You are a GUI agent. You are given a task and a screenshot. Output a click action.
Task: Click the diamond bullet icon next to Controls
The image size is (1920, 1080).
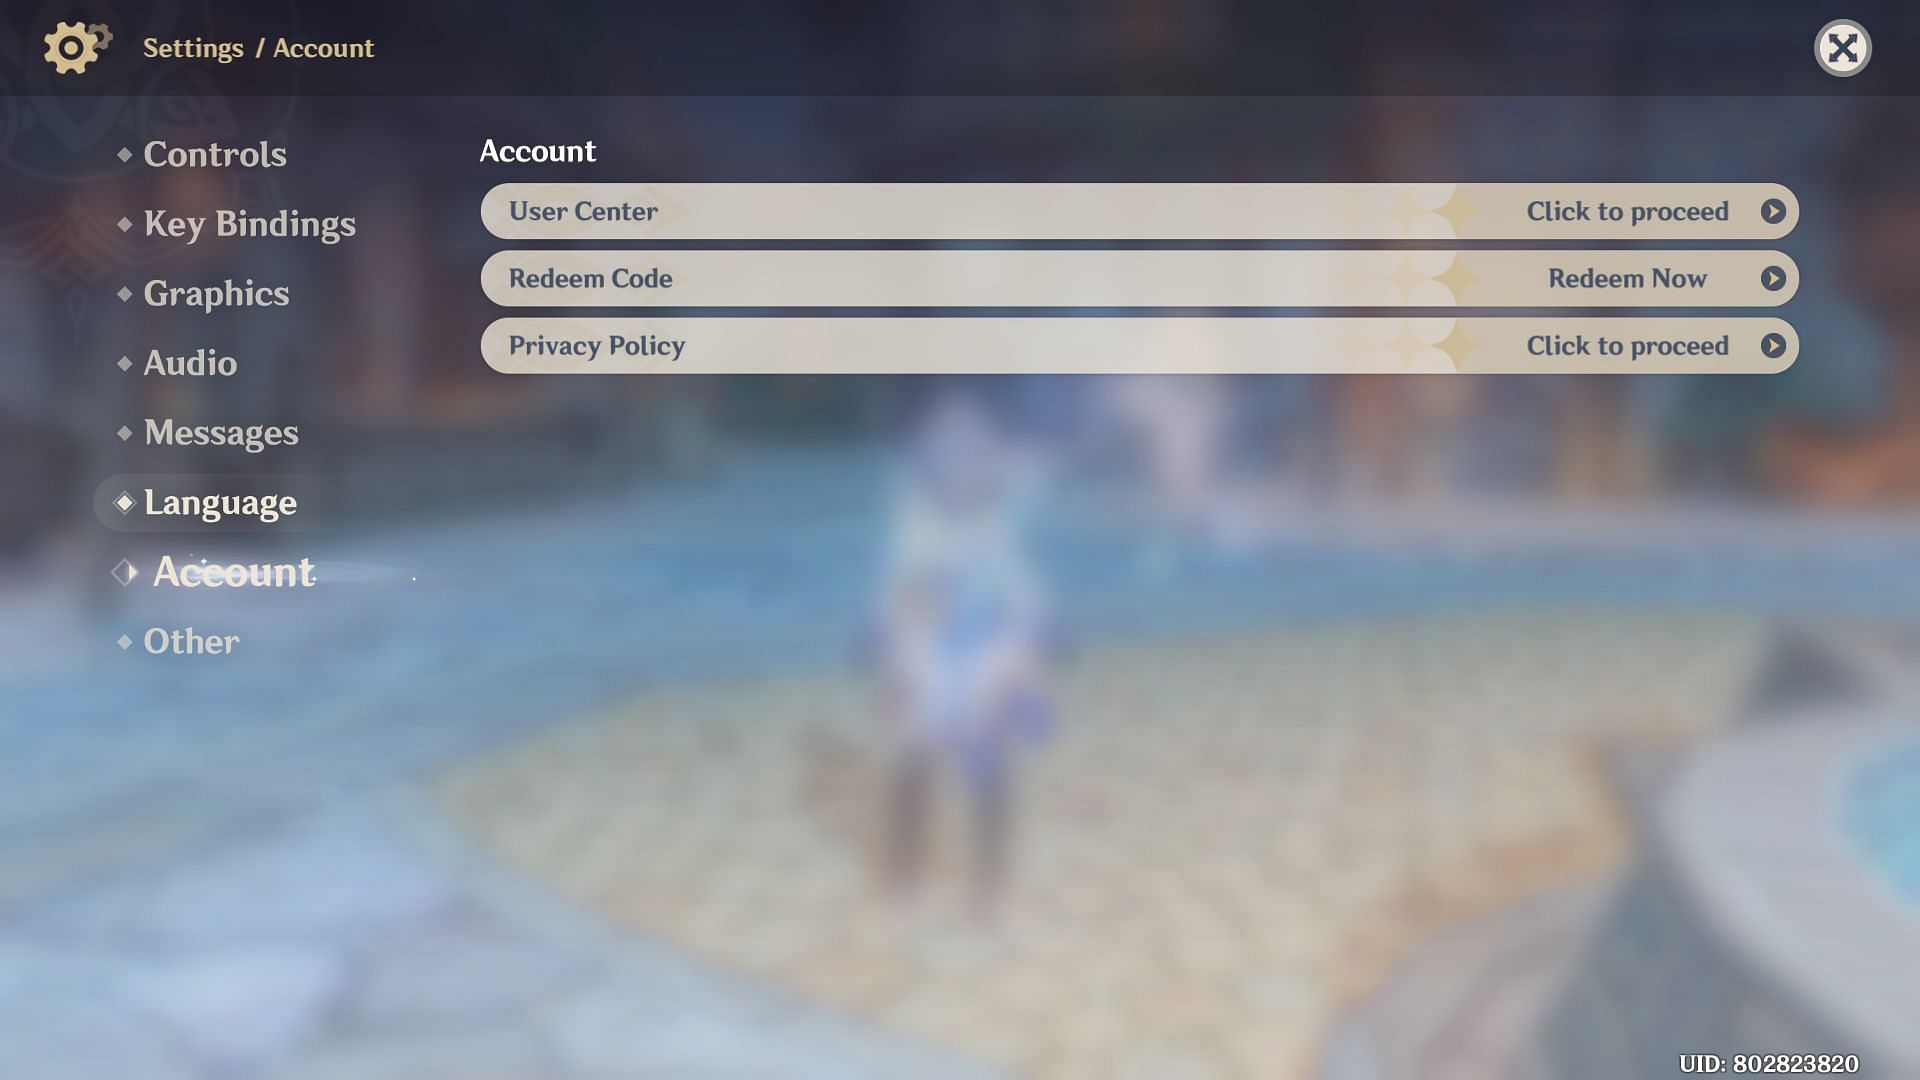pos(124,153)
